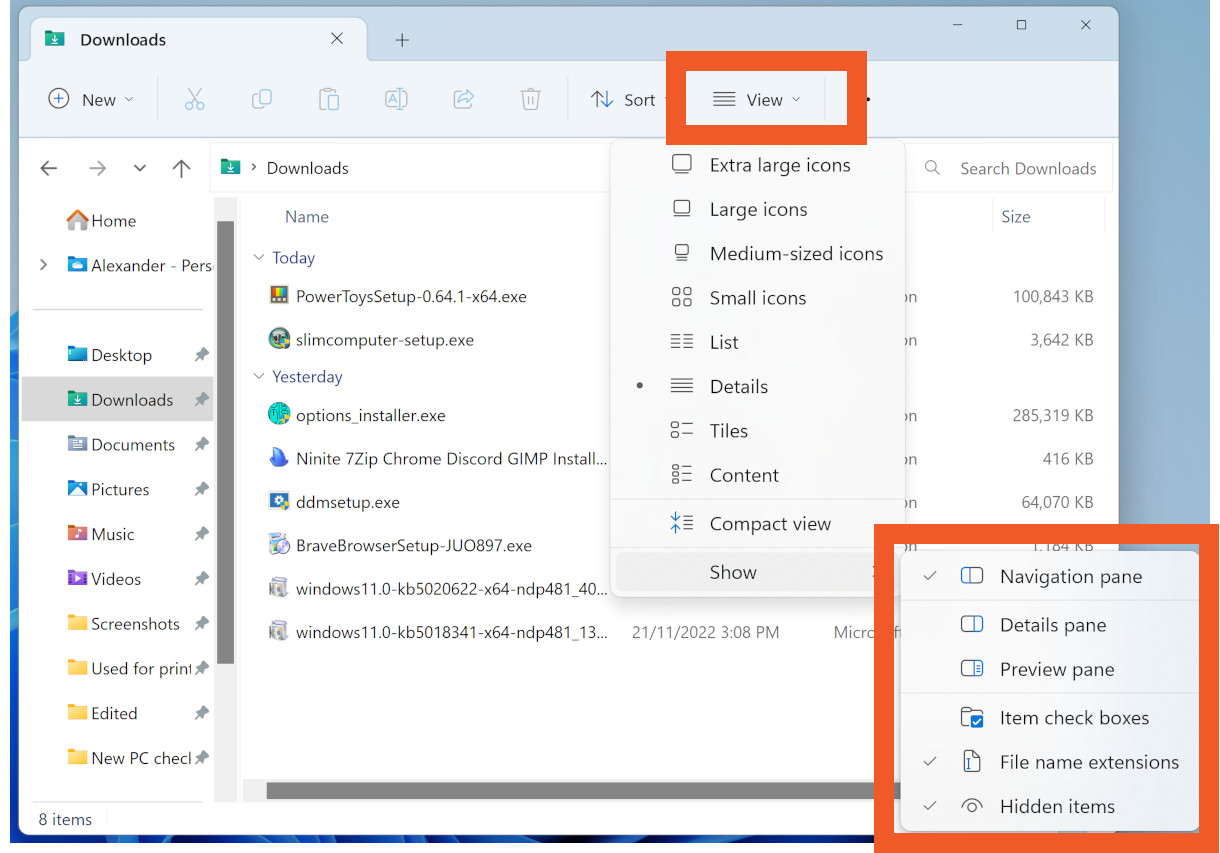
Task: Disable File name extensions option
Action: pyautogui.click(x=1088, y=762)
